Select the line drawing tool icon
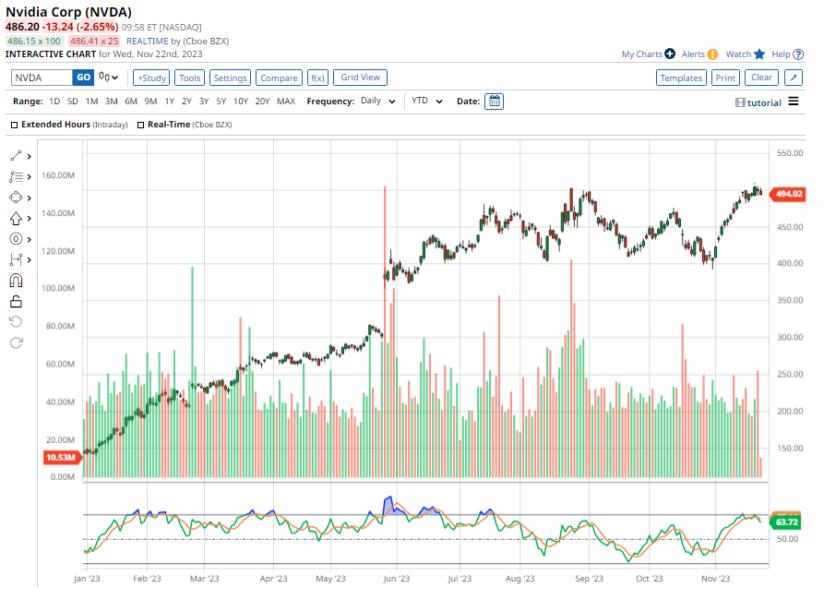This screenshot has width=824, height=600. click(16, 156)
